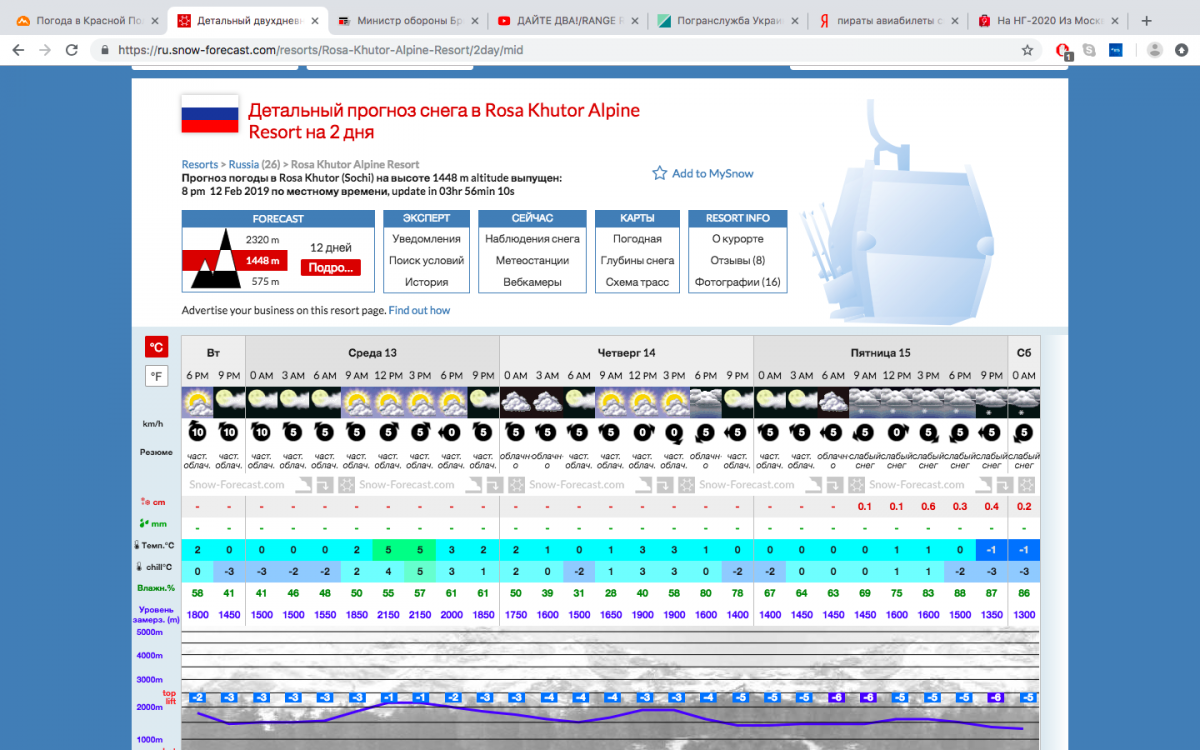The image size is (1200, 750).
Task: Switch to the 'На НГ-2020 Из Моск' tab
Action: (1047, 20)
